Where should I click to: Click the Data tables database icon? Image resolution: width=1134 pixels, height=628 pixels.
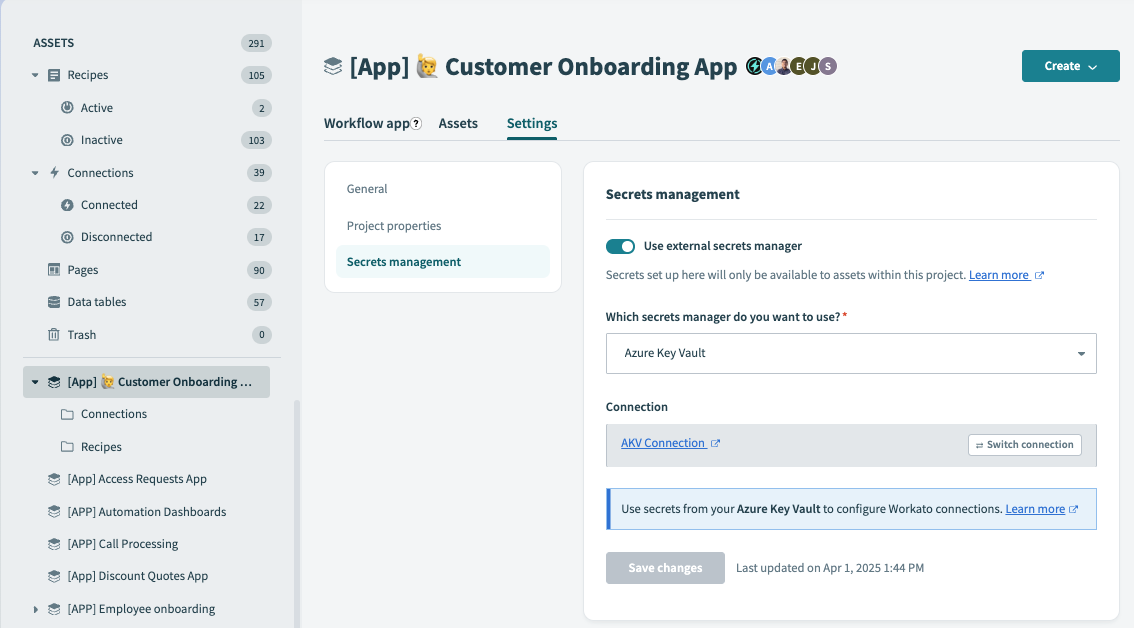[x=54, y=302]
